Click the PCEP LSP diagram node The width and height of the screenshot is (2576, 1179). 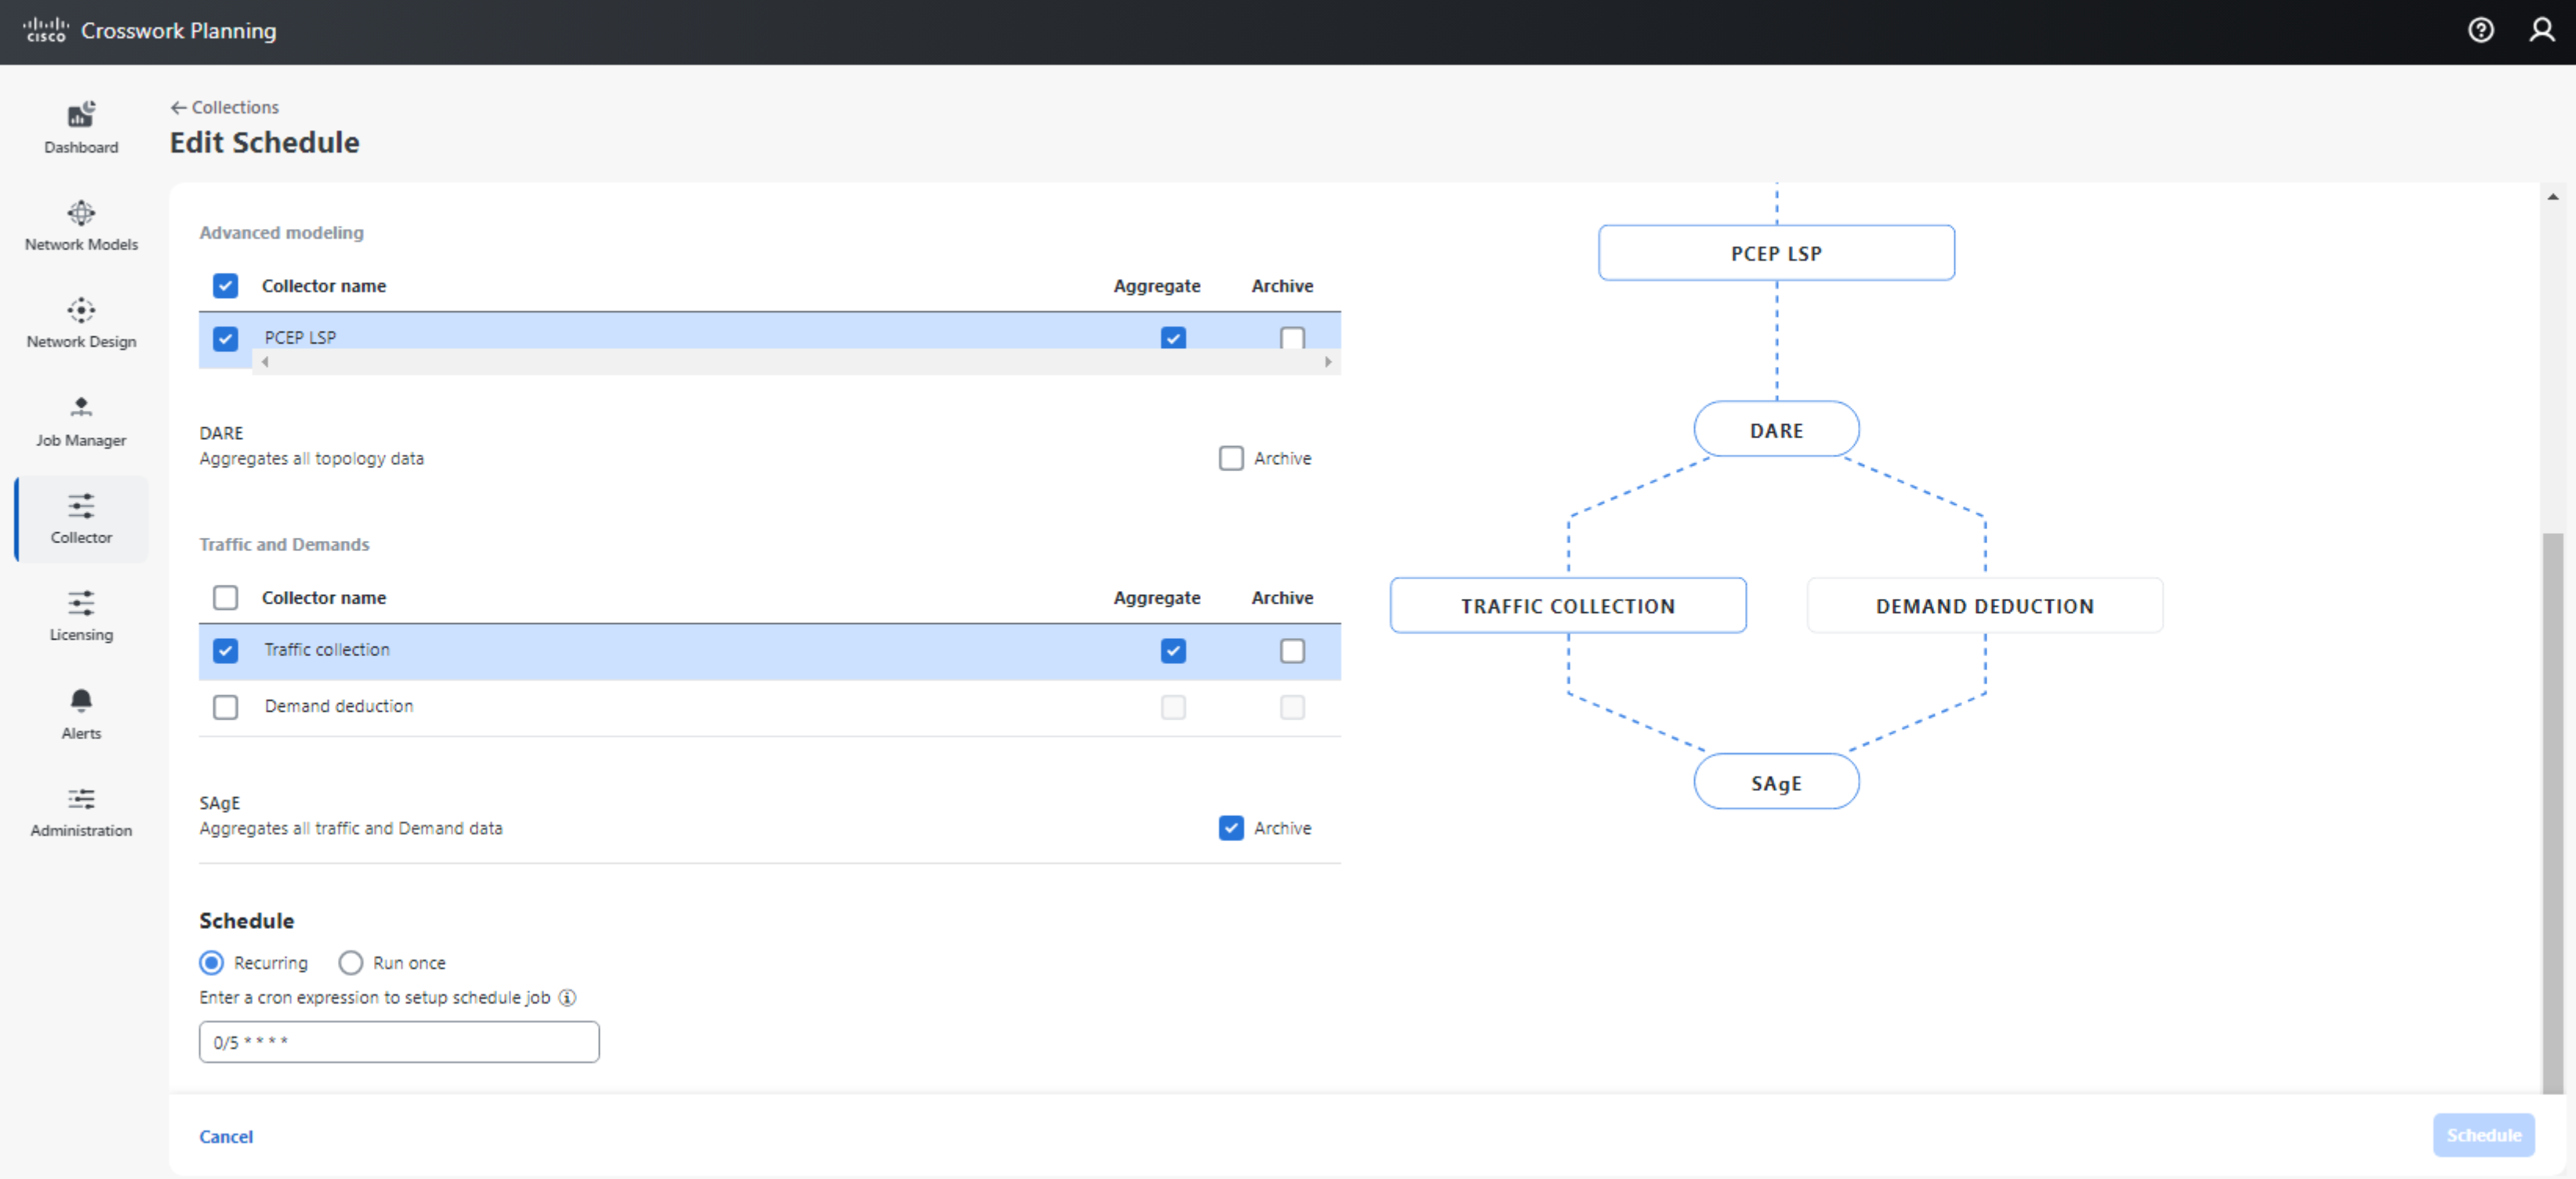click(1776, 253)
